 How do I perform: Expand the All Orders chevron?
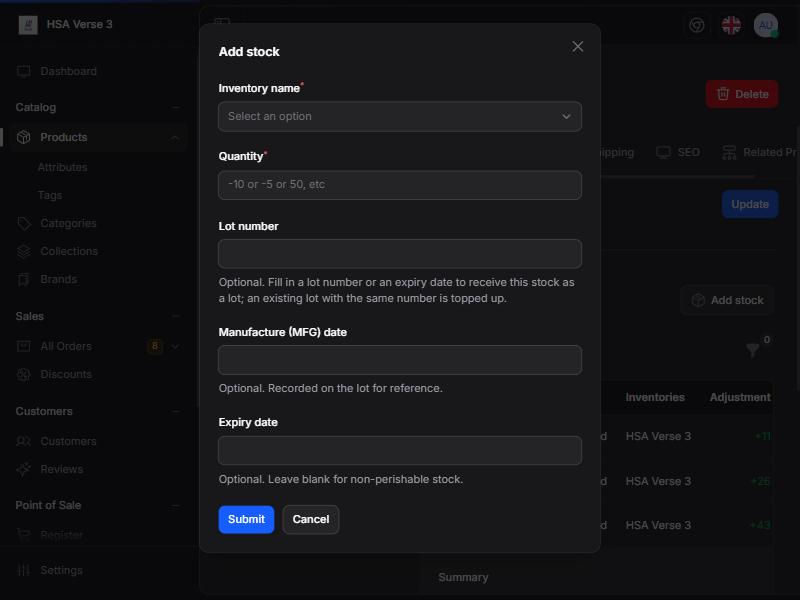click(x=175, y=346)
